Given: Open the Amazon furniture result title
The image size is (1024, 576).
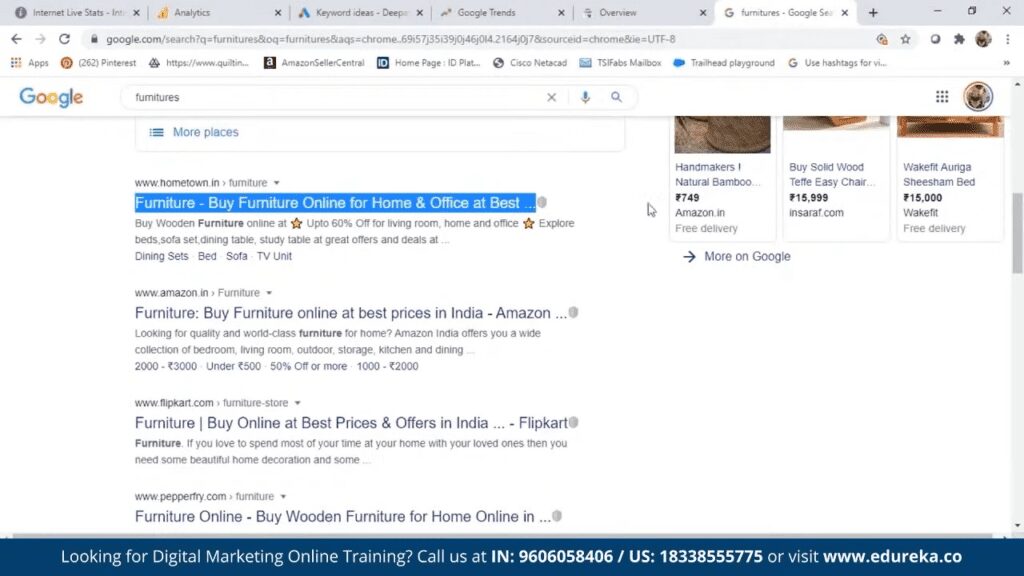Looking at the screenshot, I should (351, 313).
